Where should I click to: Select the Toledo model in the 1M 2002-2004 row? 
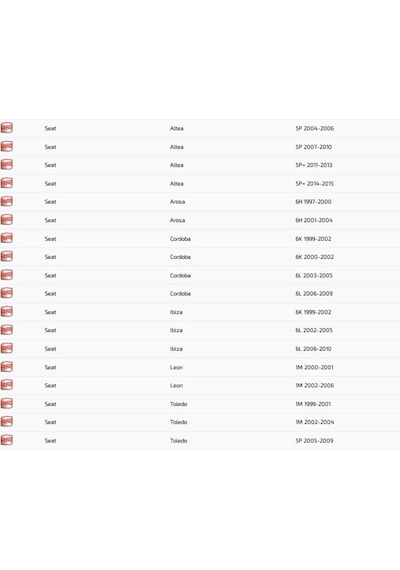179,422
